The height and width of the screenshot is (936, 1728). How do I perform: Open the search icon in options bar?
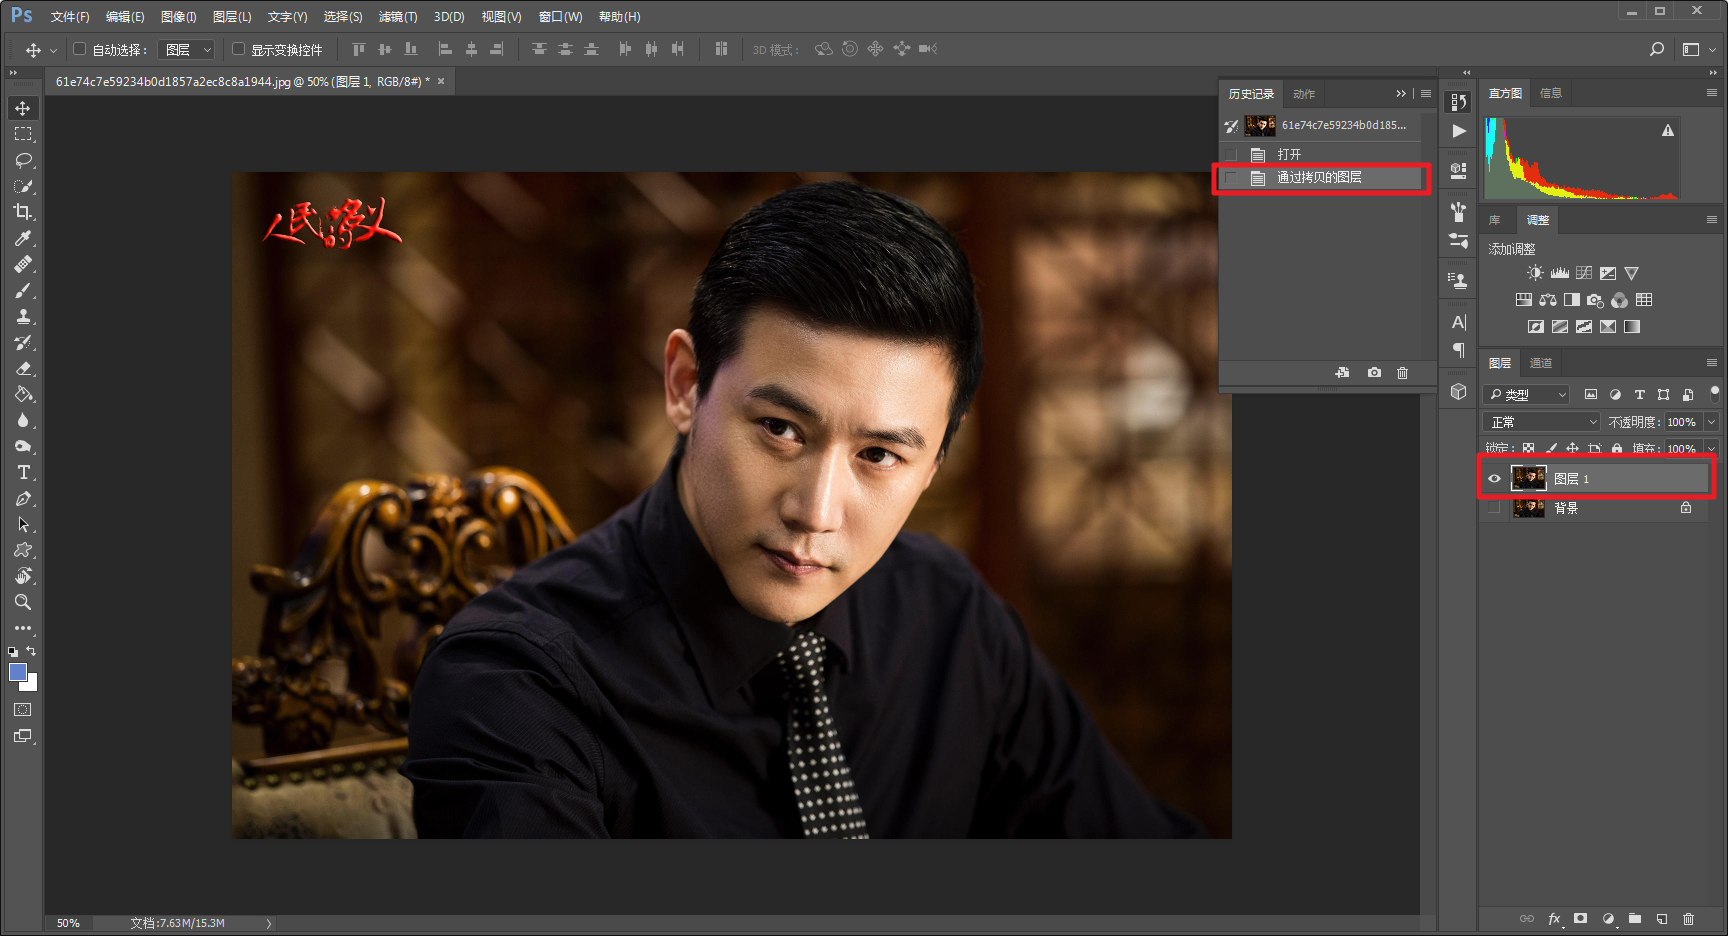point(1657,49)
